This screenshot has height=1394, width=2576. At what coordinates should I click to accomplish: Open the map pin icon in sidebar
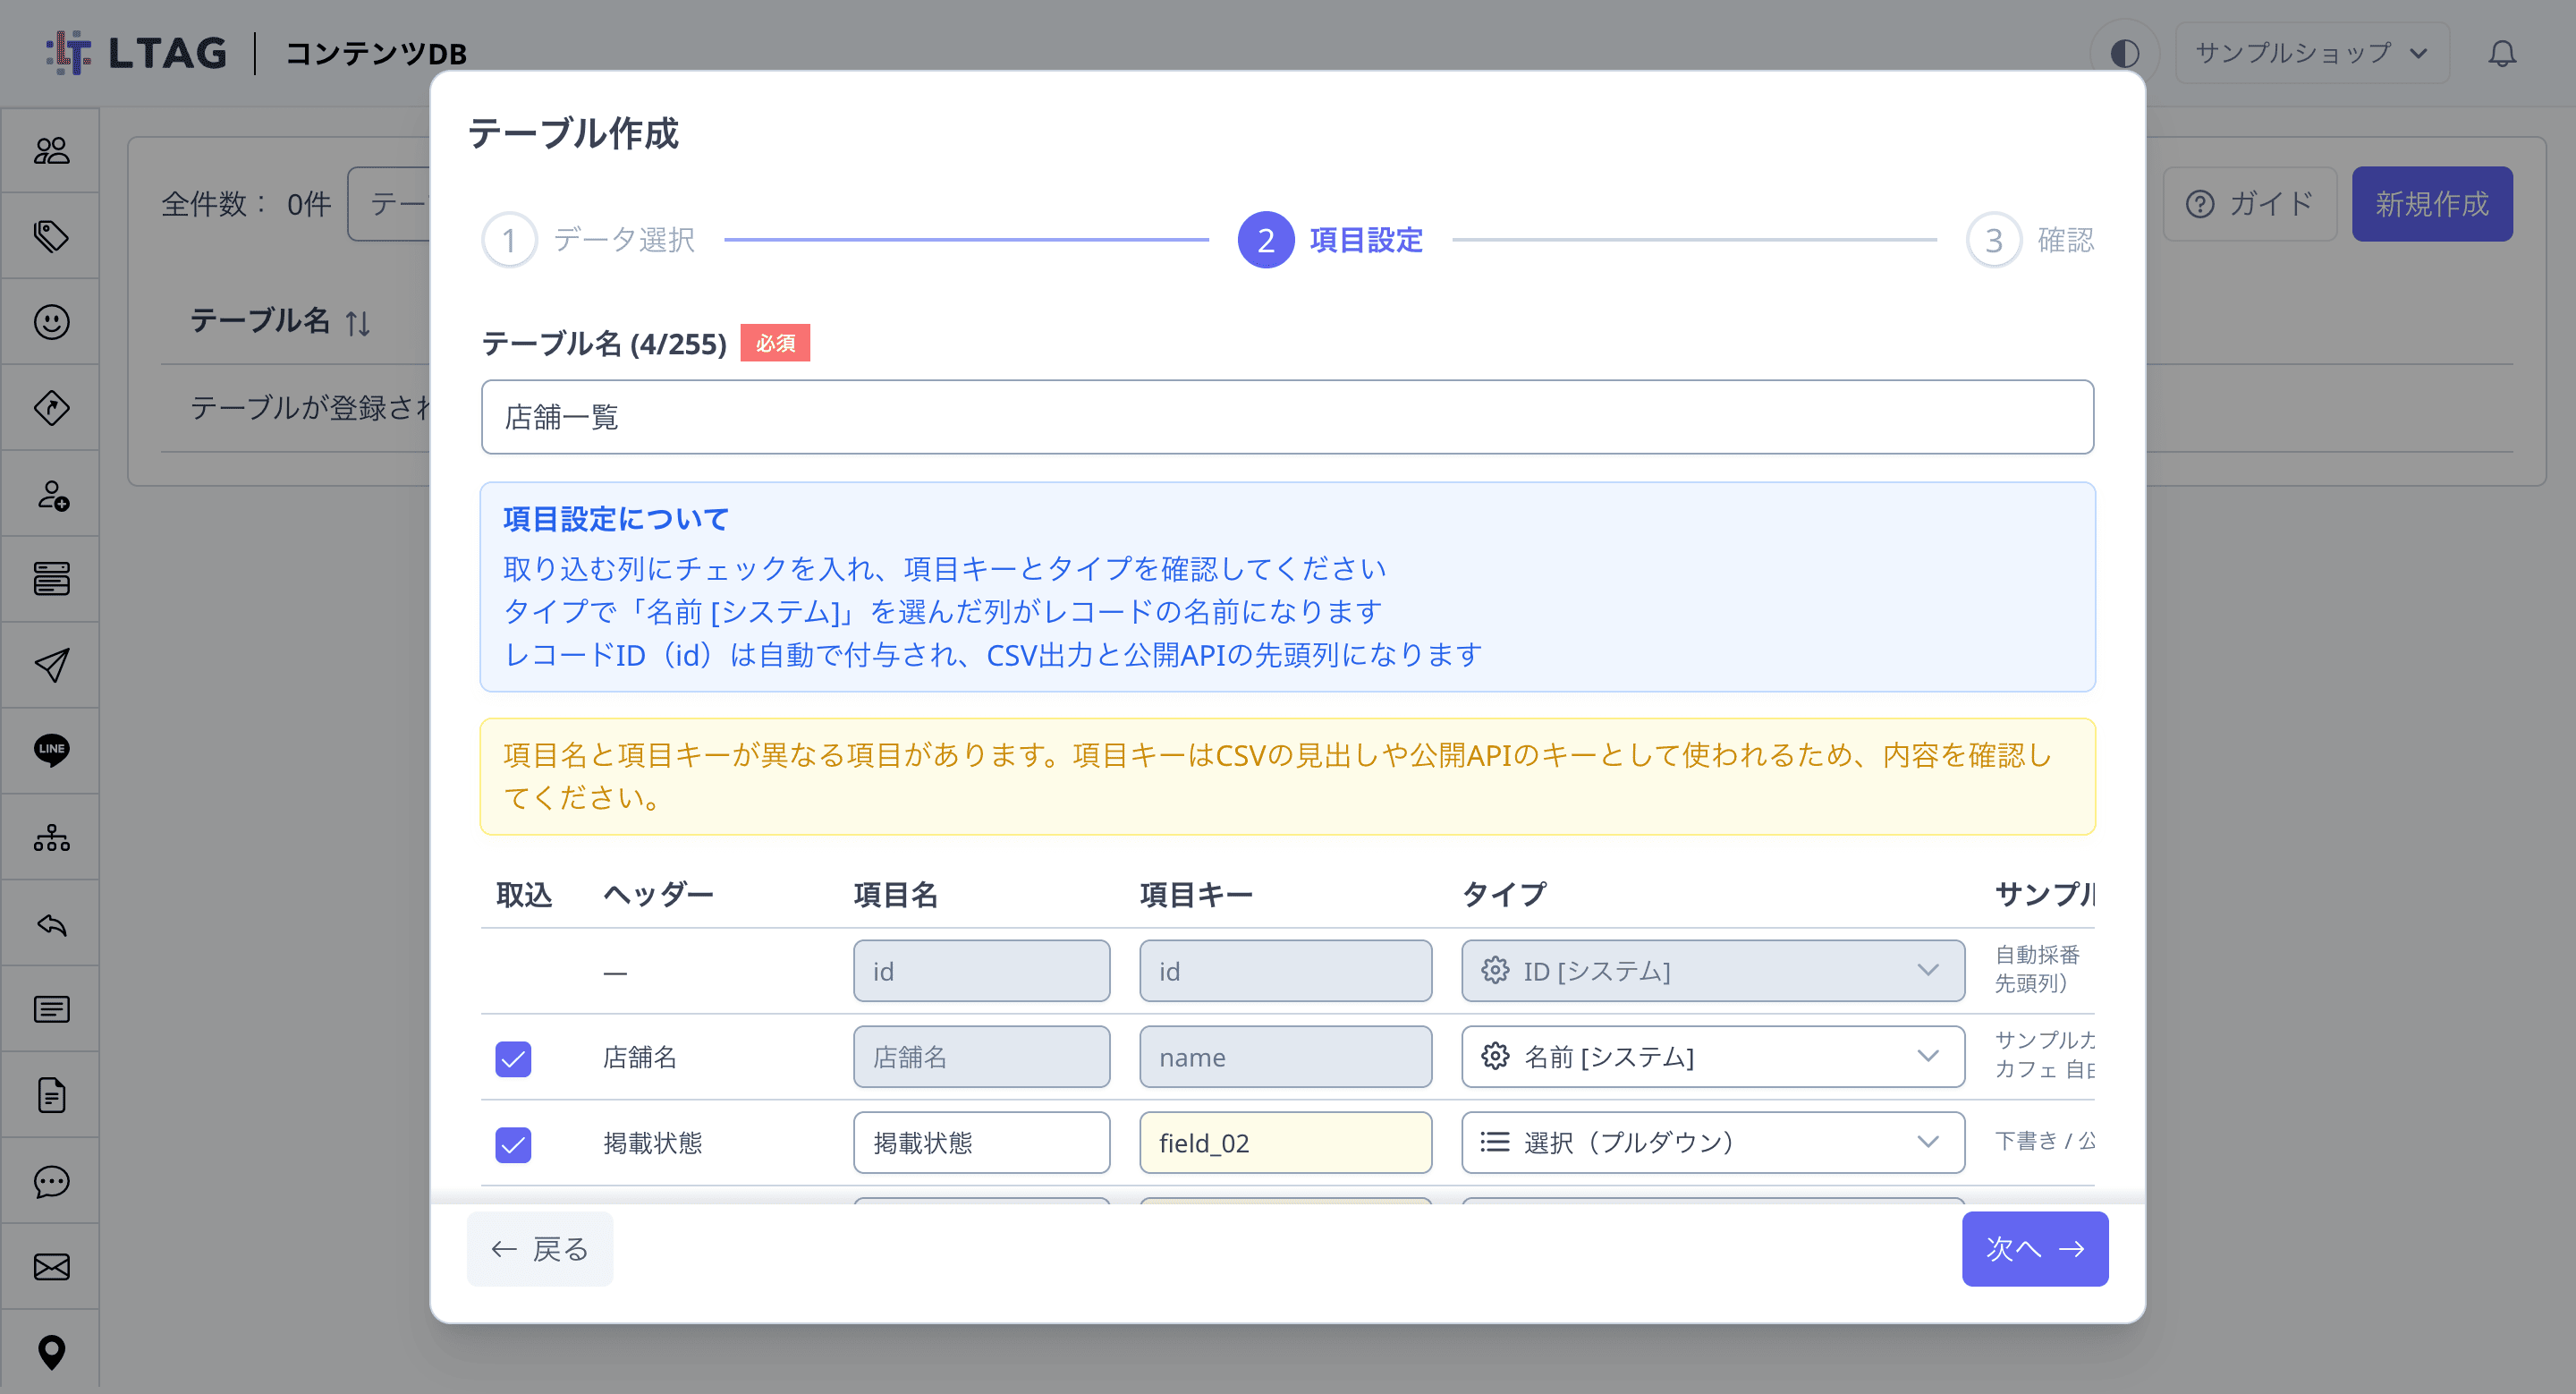51,1352
